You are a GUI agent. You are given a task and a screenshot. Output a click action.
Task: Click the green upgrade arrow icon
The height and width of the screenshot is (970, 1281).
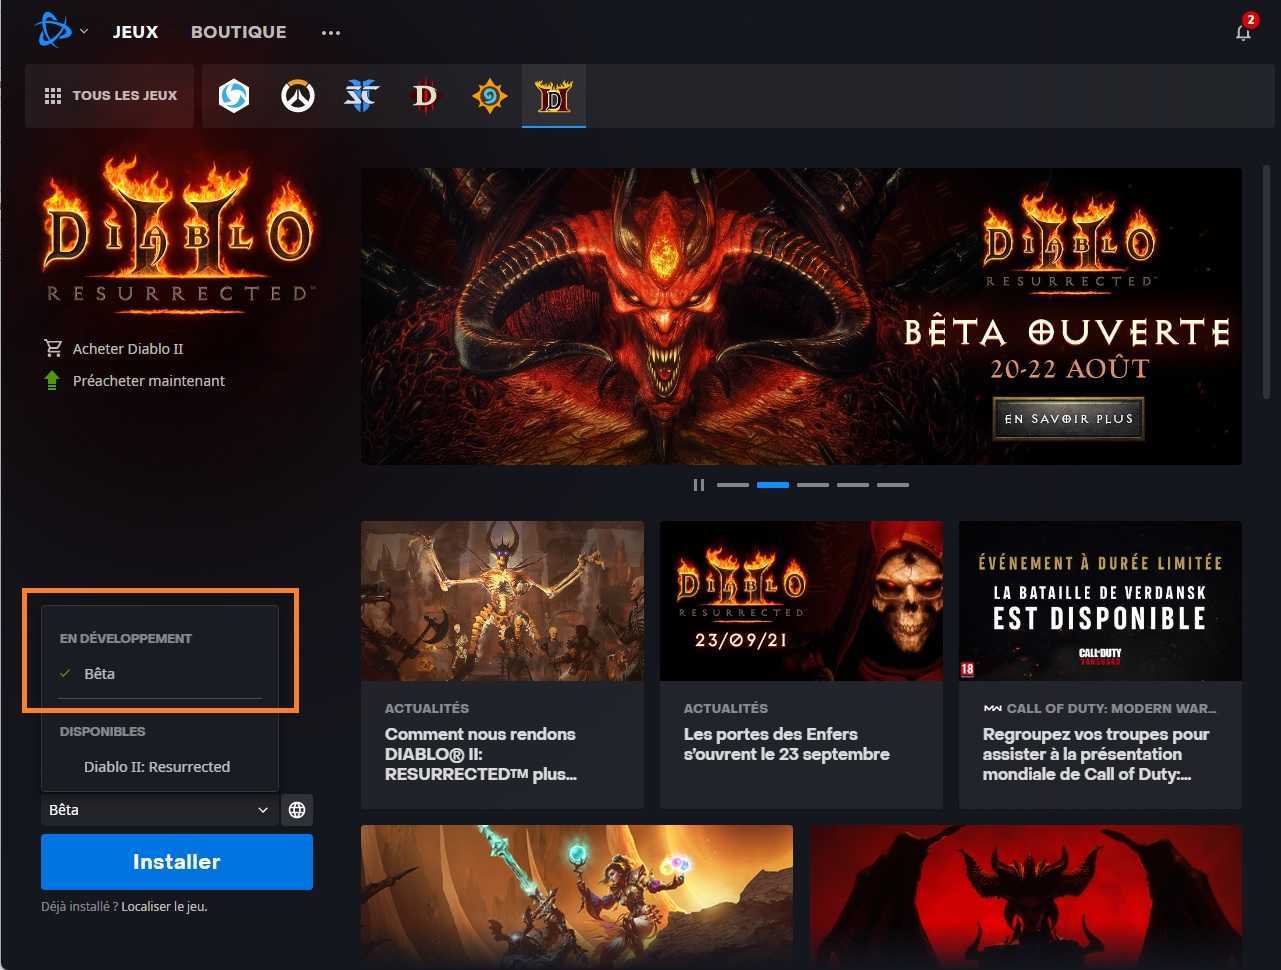tap(53, 381)
